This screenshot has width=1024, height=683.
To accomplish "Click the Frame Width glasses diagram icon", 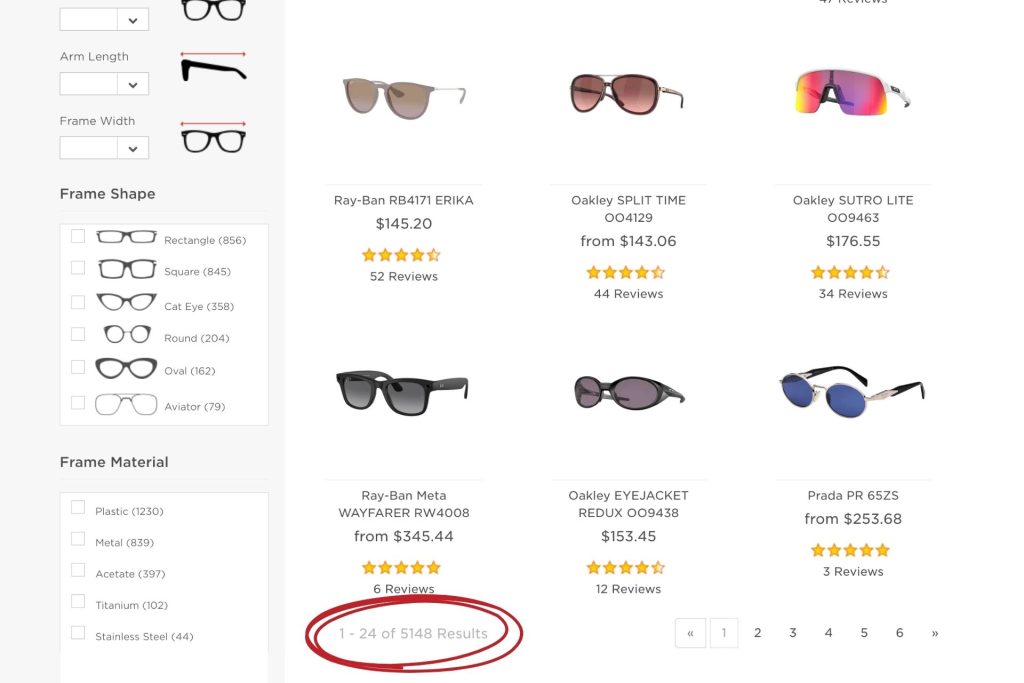I will (x=215, y=138).
